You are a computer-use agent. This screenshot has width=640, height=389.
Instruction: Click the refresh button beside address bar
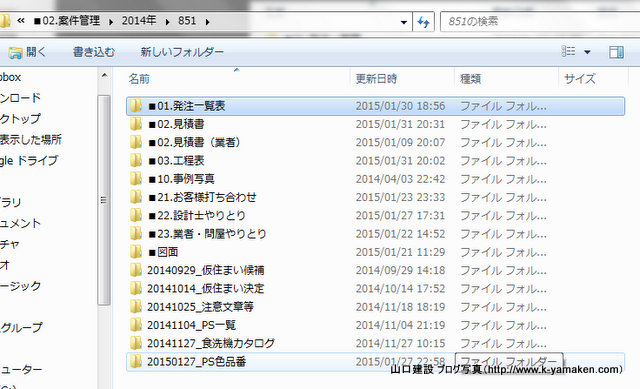point(424,22)
